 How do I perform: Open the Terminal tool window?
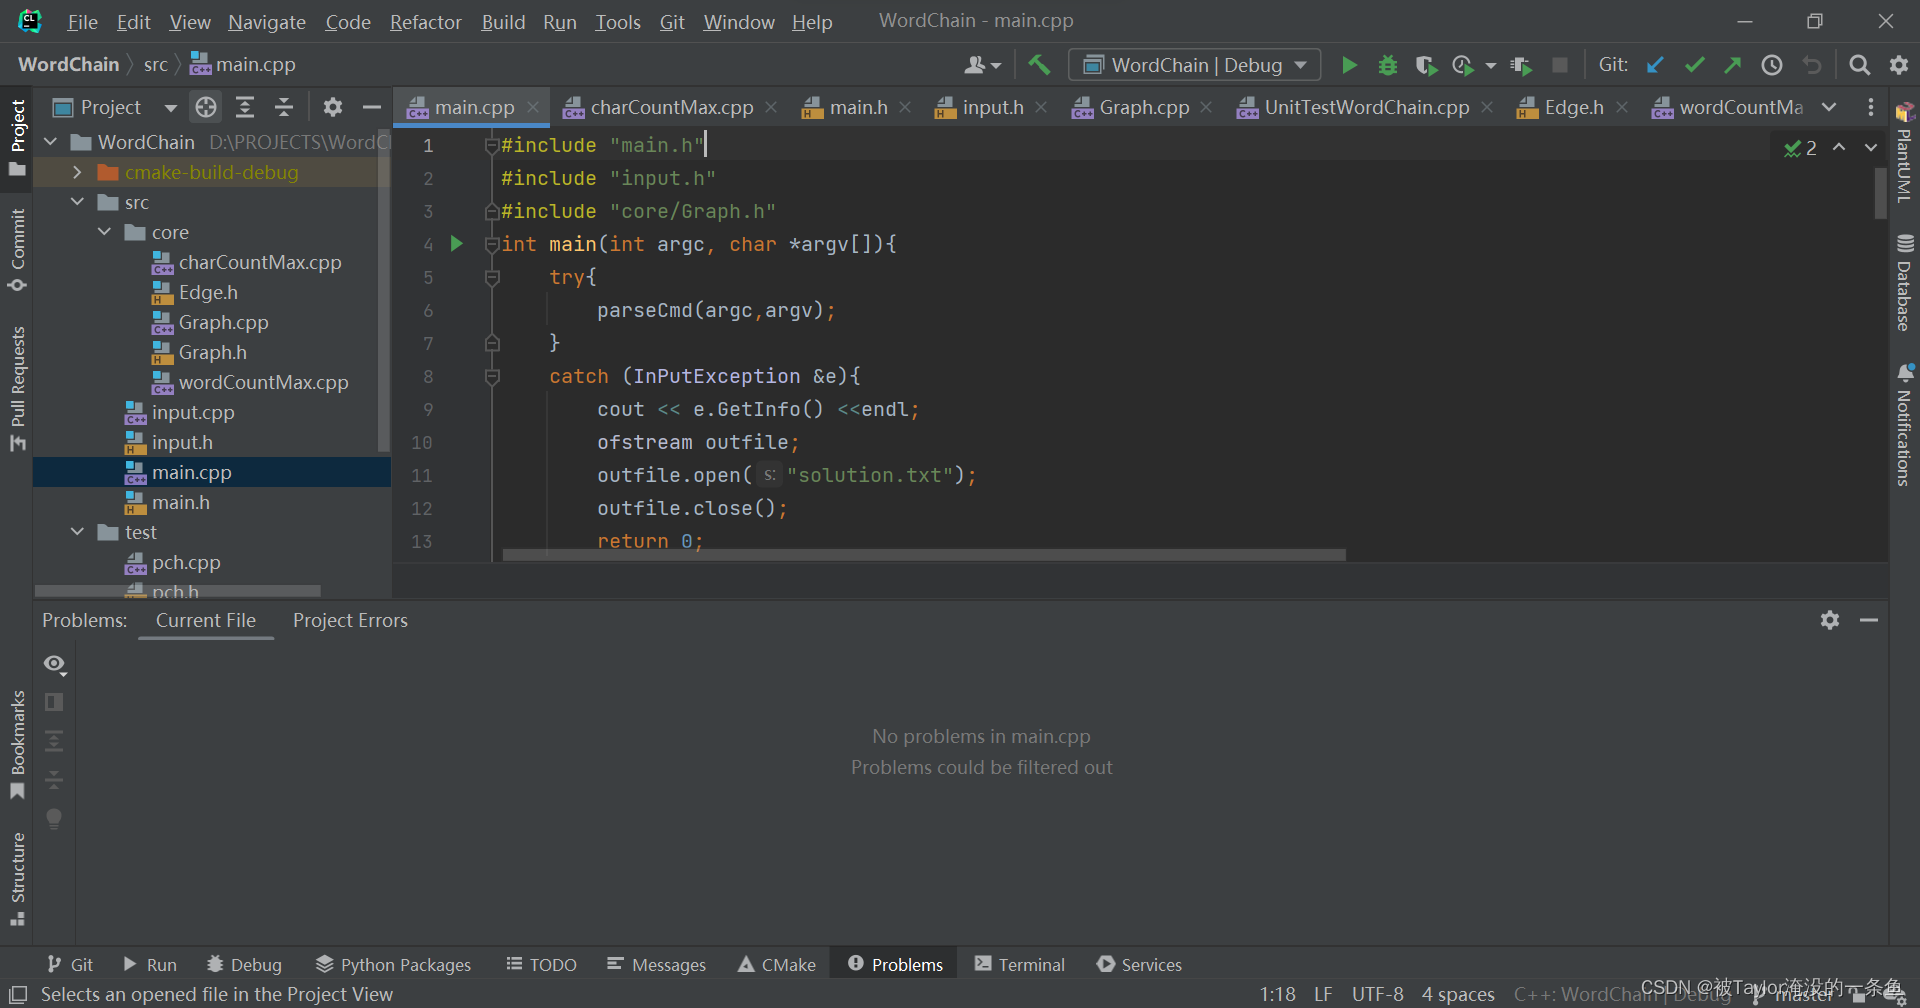1020,964
